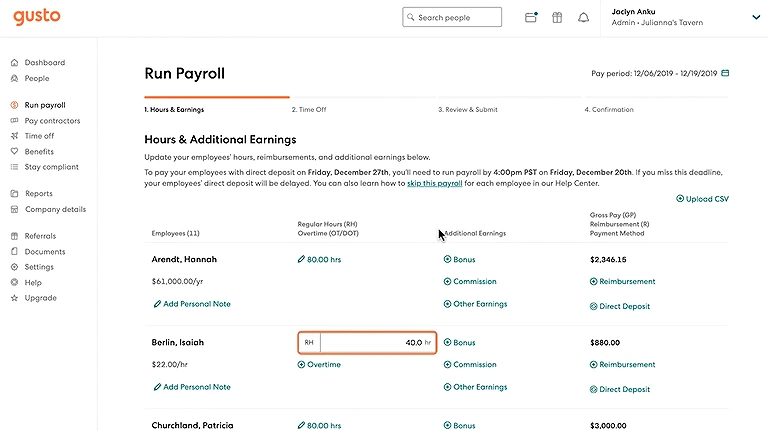Select the Time Off step
Screen dimensions: 768x431
(309, 110)
